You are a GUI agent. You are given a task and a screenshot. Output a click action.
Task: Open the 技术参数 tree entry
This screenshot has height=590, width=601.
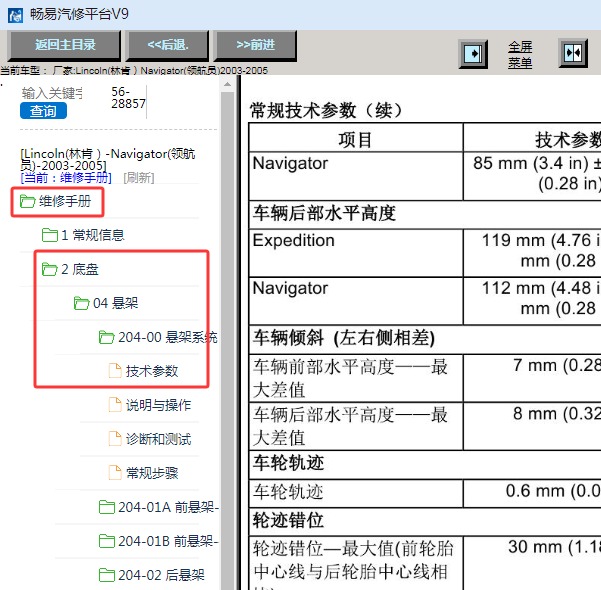tap(152, 371)
